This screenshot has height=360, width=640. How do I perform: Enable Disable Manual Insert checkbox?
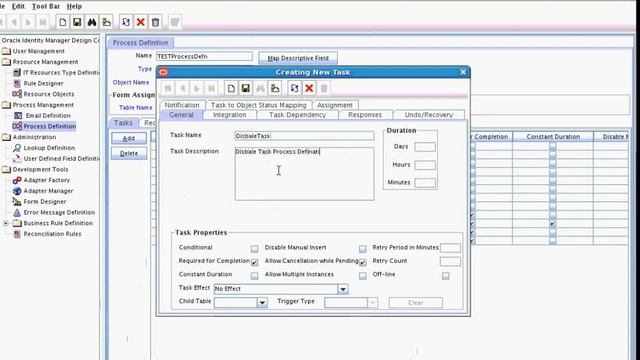362,249
